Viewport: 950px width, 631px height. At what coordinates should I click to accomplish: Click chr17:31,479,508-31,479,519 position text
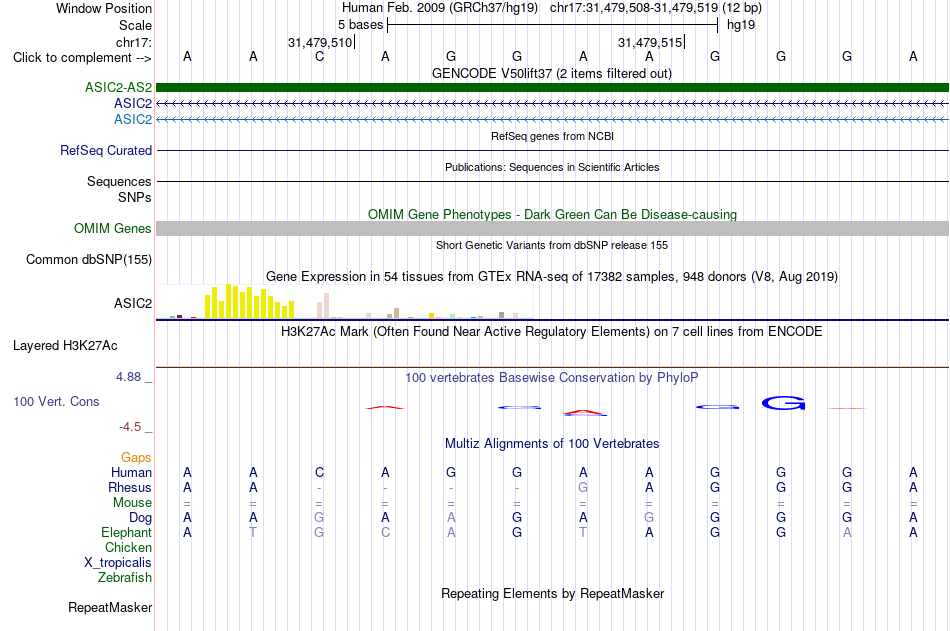click(x=634, y=8)
